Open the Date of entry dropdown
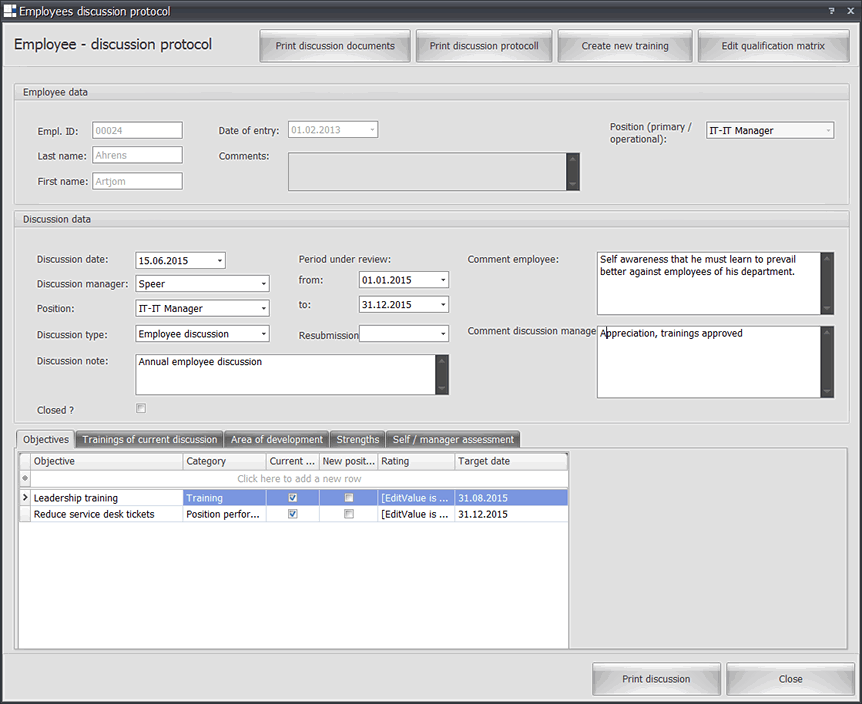The image size is (862, 704). 372,130
